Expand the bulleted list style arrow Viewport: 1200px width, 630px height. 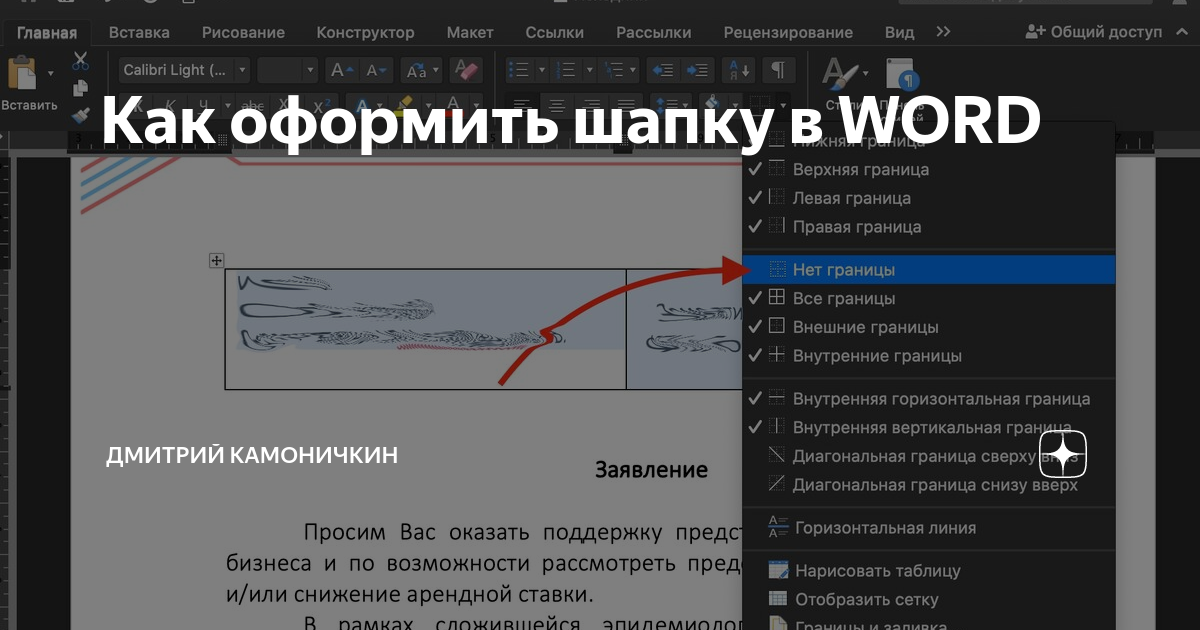(x=542, y=70)
